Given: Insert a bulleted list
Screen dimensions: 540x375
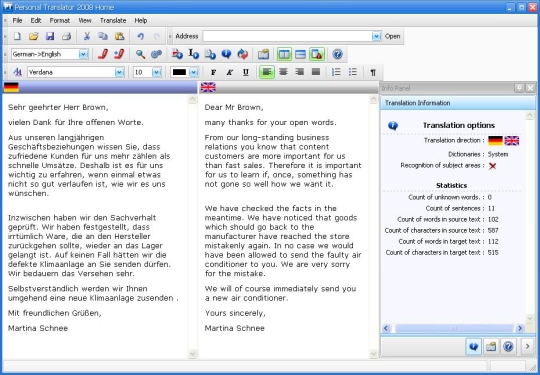Looking at the screenshot, I should [x=353, y=72].
